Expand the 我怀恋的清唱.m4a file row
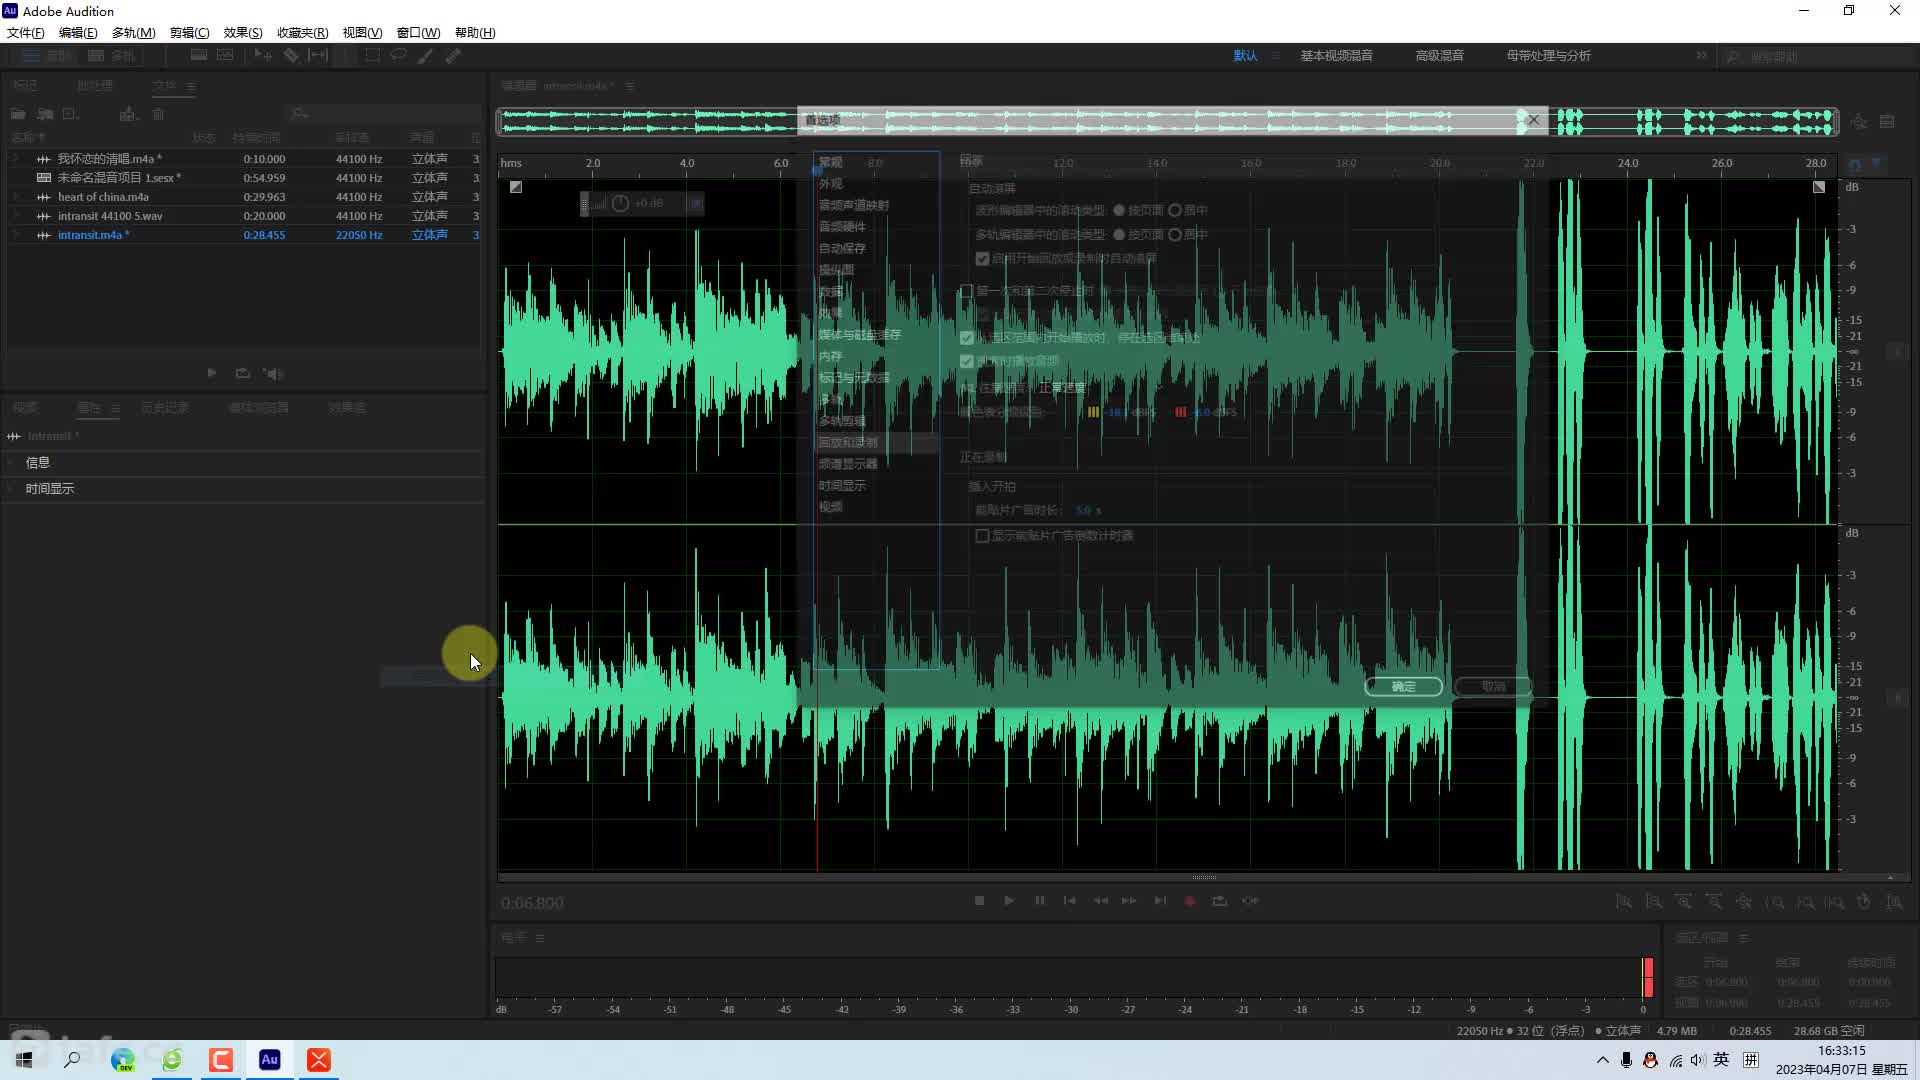The width and height of the screenshot is (1920, 1080). coord(15,159)
